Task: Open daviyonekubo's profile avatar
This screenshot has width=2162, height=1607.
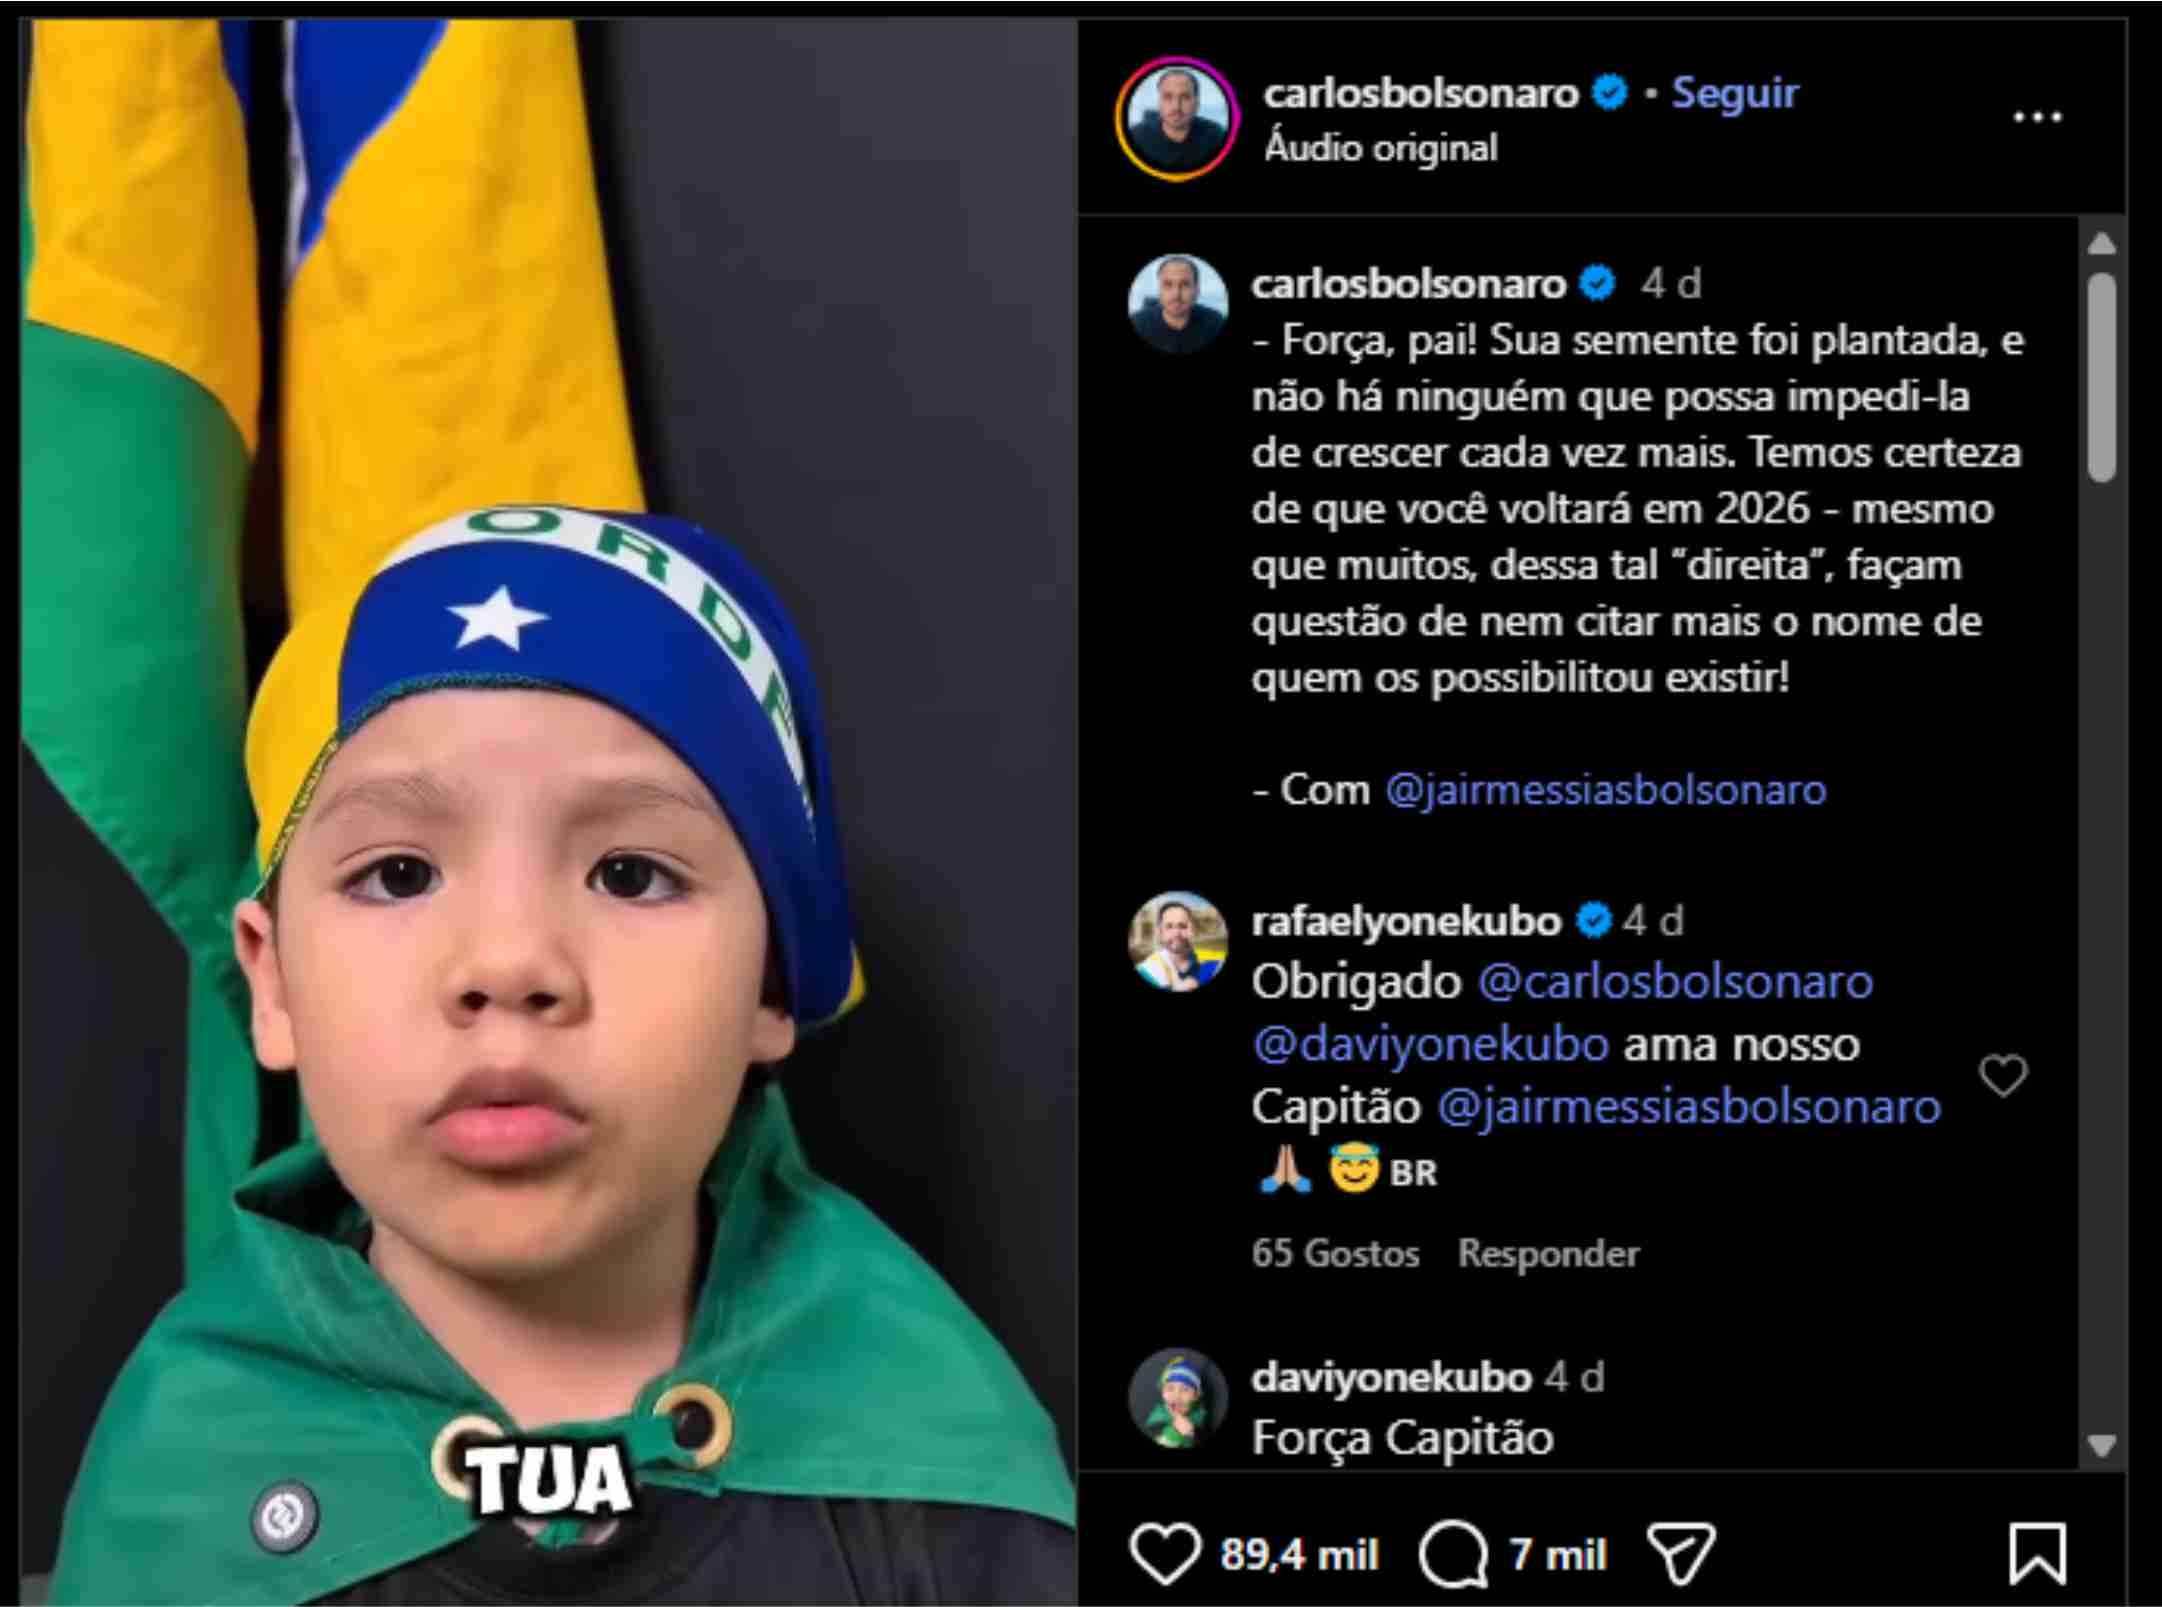Action: click(1178, 1398)
